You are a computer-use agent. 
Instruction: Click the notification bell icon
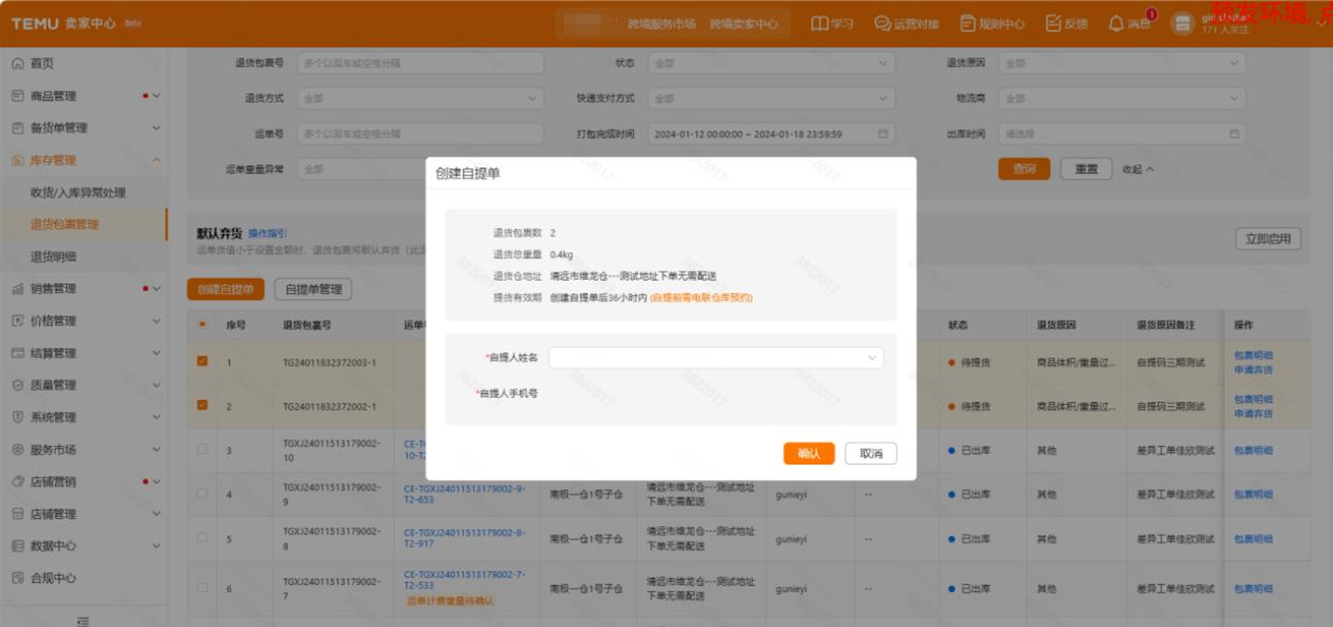pos(1116,23)
